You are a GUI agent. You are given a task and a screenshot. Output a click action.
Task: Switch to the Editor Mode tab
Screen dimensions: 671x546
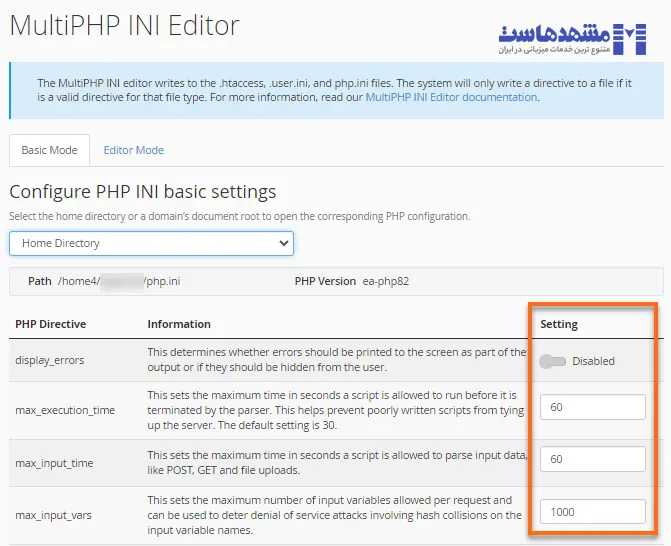[133, 150]
